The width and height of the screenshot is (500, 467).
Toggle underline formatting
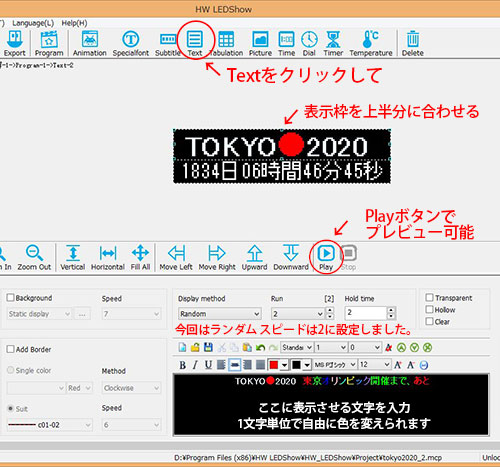[x=208, y=365]
